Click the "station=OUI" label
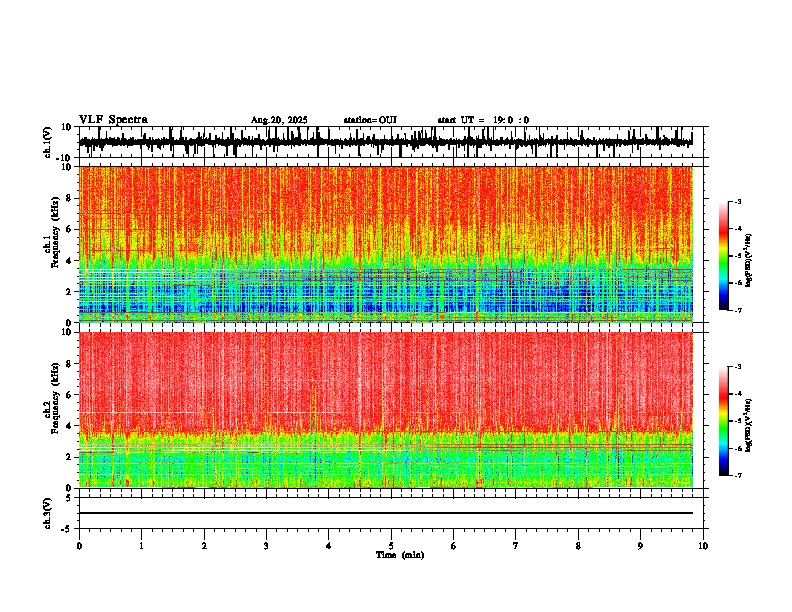Viewport: 792px width, 612px height. coord(370,120)
